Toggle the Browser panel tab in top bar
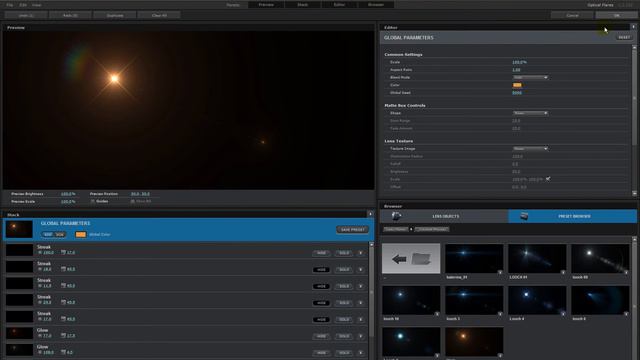The image size is (640, 360). (x=376, y=4)
